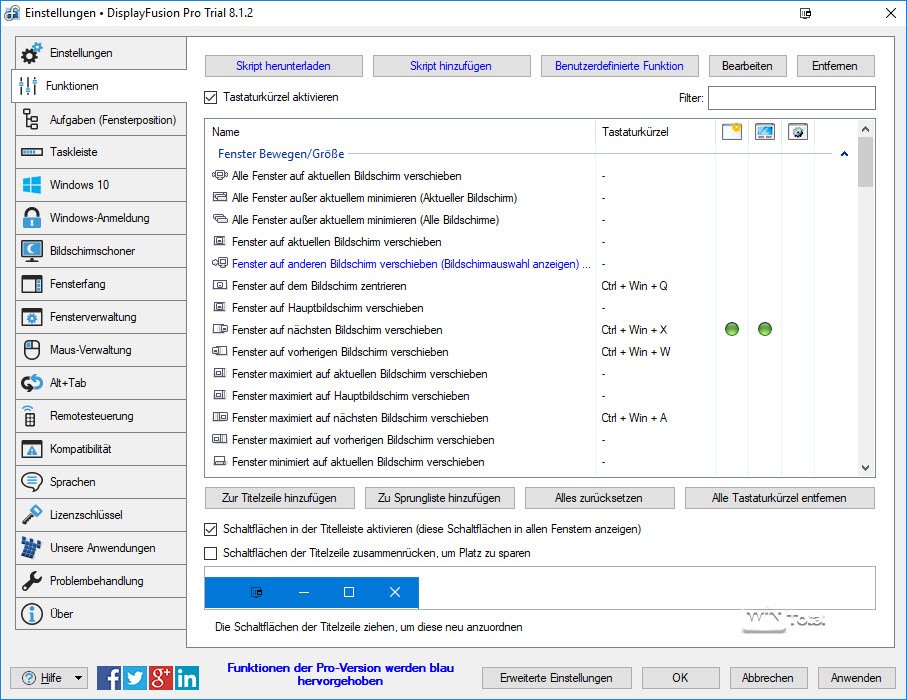Click 'Skript herunterladen' button

pyautogui.click(x=283, y=66)
